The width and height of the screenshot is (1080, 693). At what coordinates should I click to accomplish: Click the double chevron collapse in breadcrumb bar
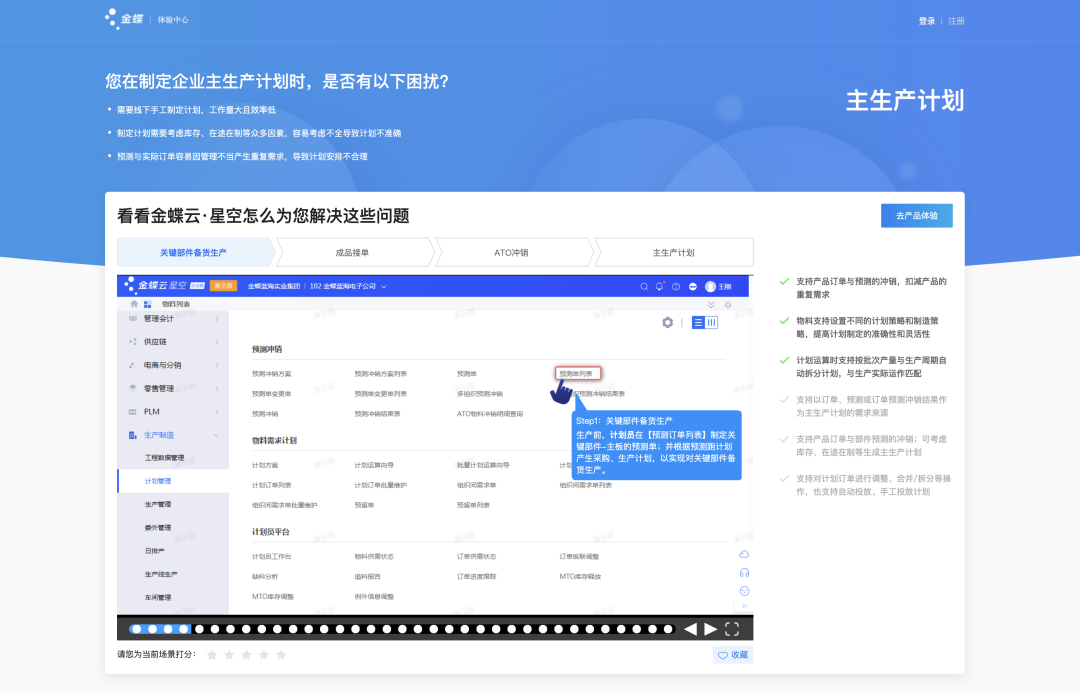711,304
